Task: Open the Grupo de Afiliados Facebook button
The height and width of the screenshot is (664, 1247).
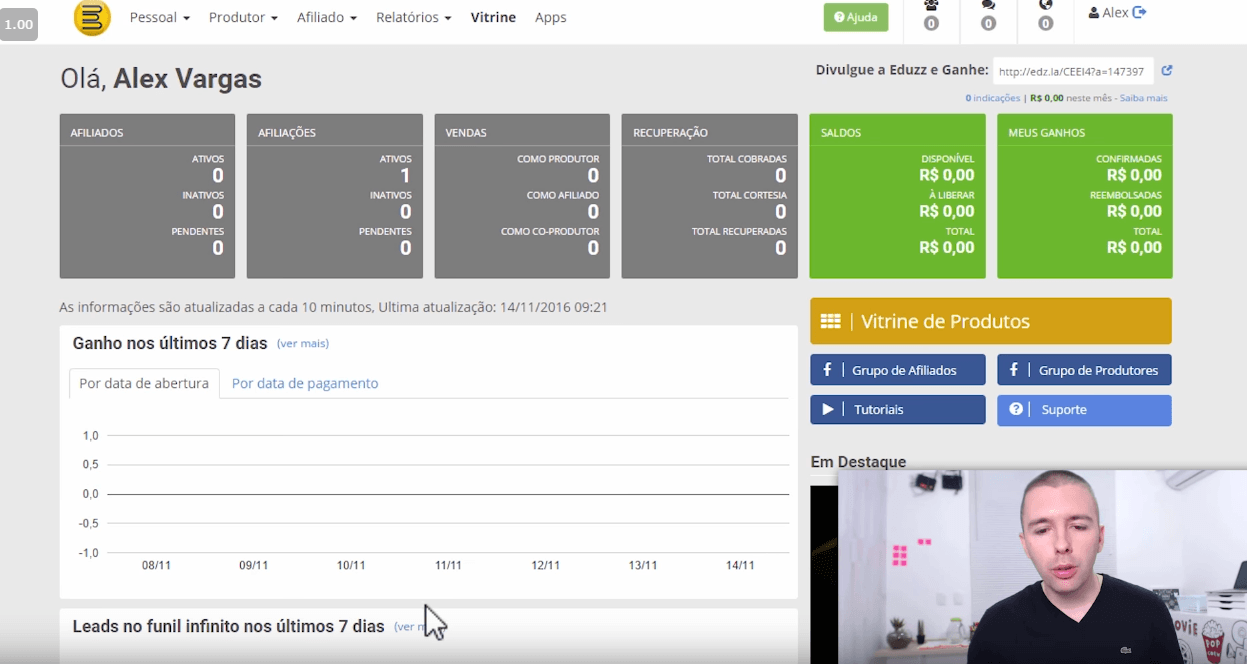Action: tap(898, 370)
